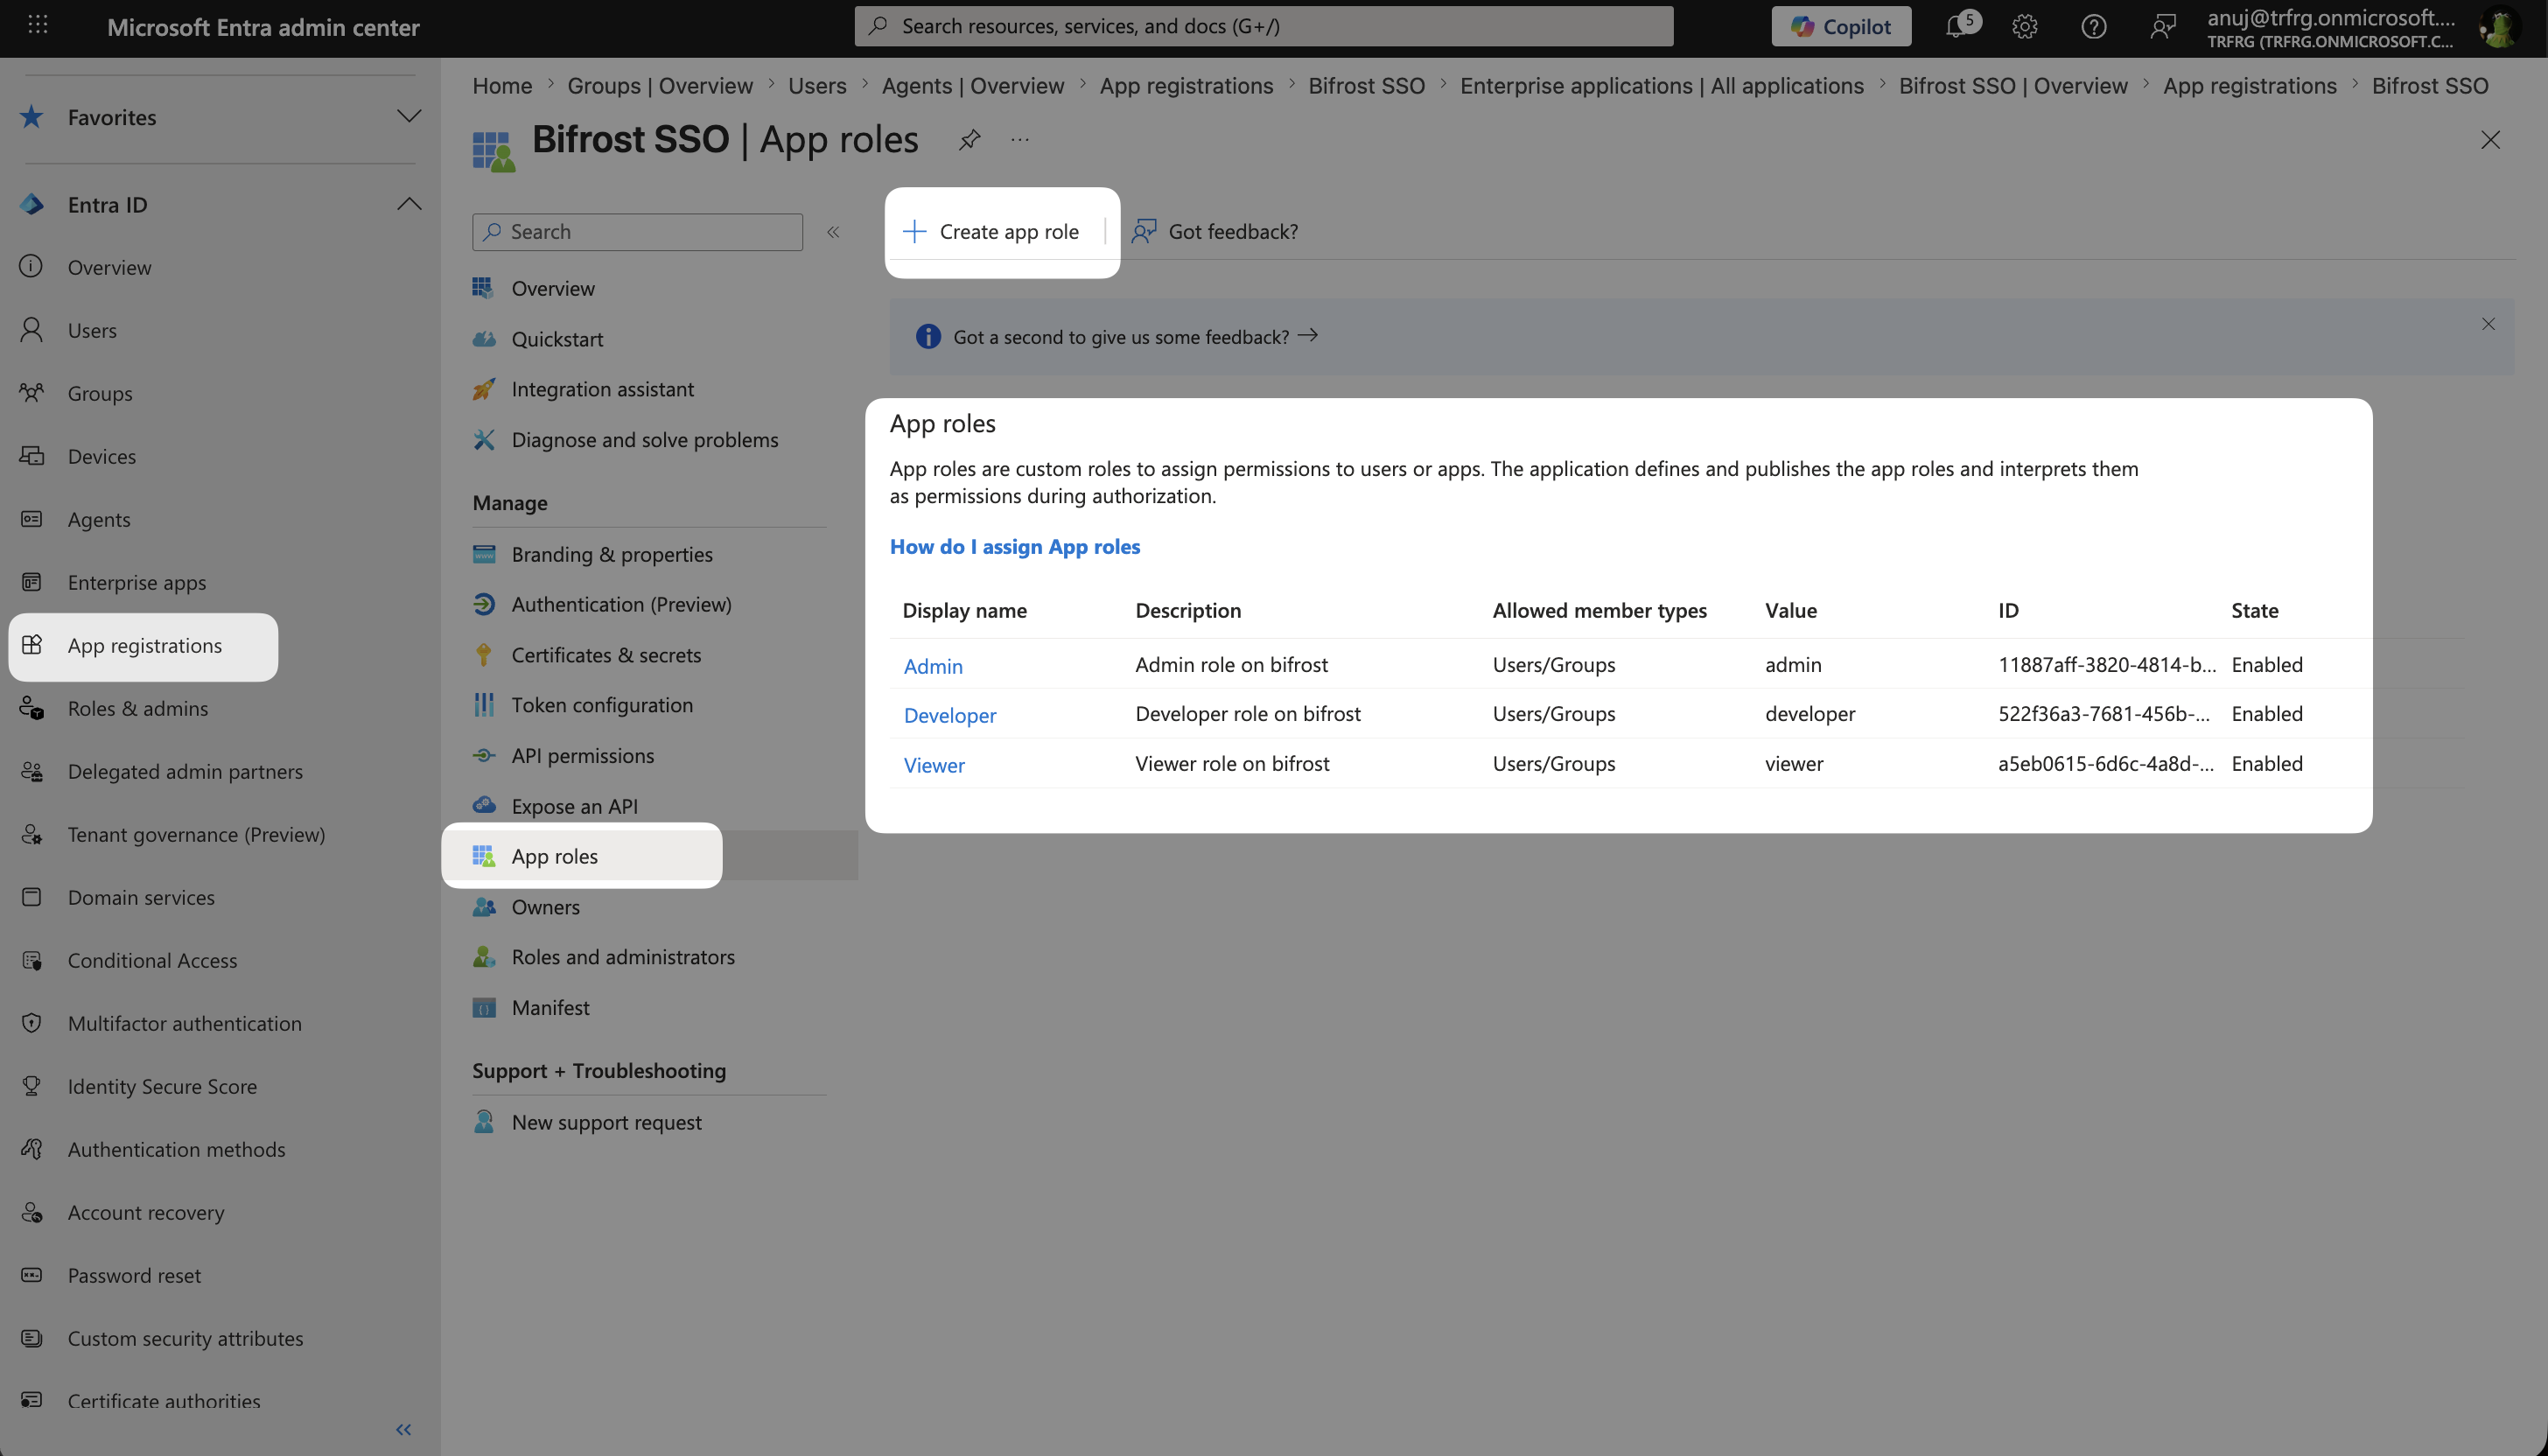The width and height of the screenshot is (2548, 1456).
Task: Open the Admin app role
Action: click(x=933, y=666)
